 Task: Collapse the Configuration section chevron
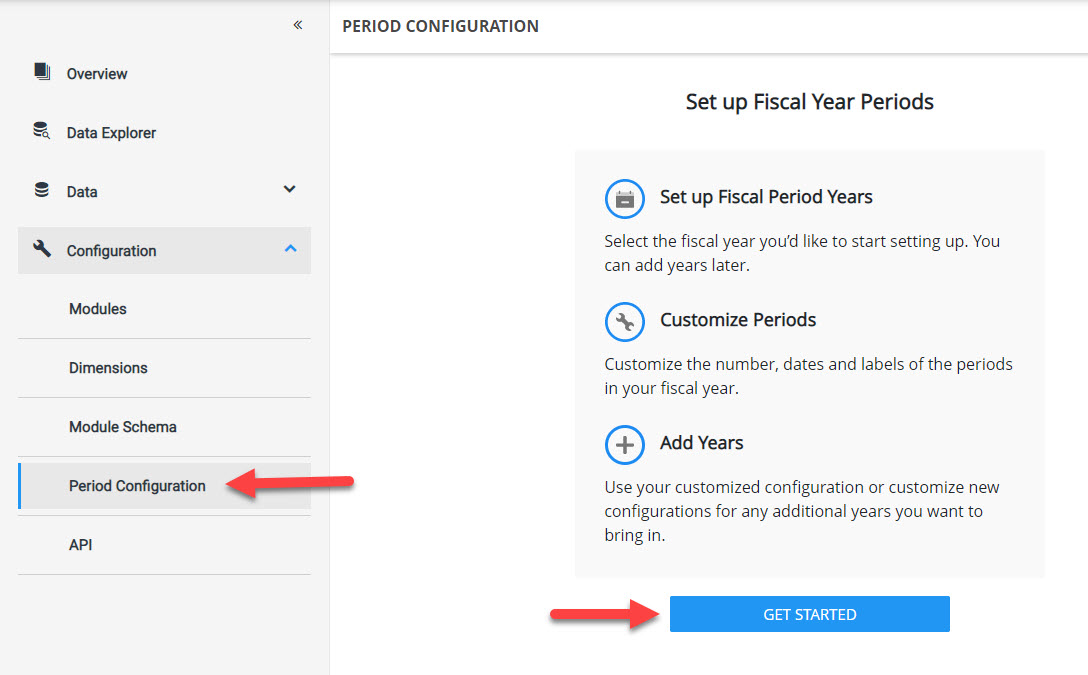(x=290, y=248)
